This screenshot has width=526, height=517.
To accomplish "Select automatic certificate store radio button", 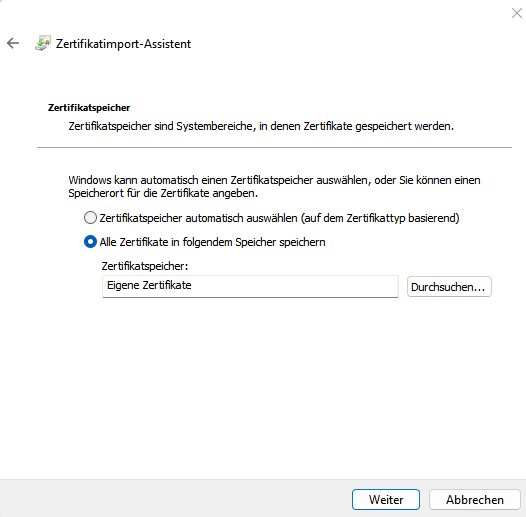I will pos(90,218).
